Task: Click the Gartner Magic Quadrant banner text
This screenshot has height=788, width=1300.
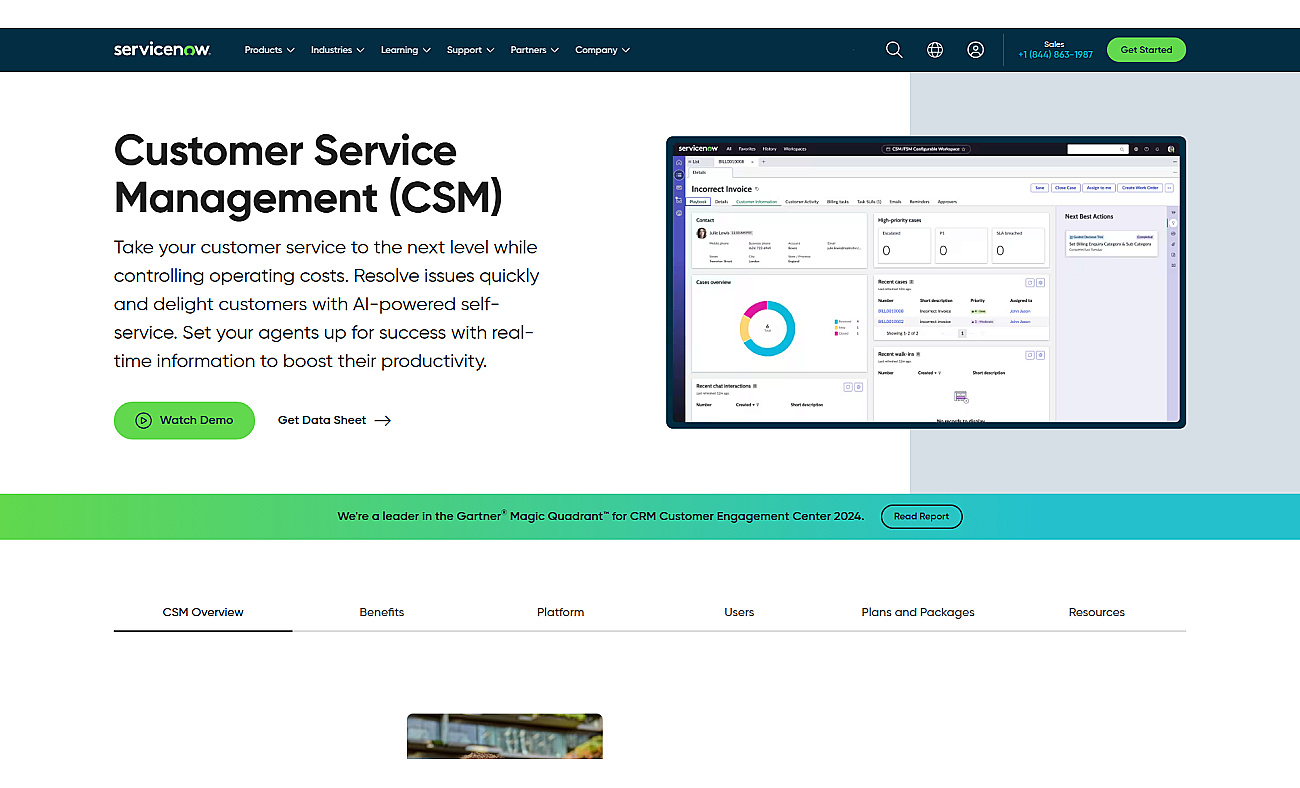Action: (x=600, y=517)
